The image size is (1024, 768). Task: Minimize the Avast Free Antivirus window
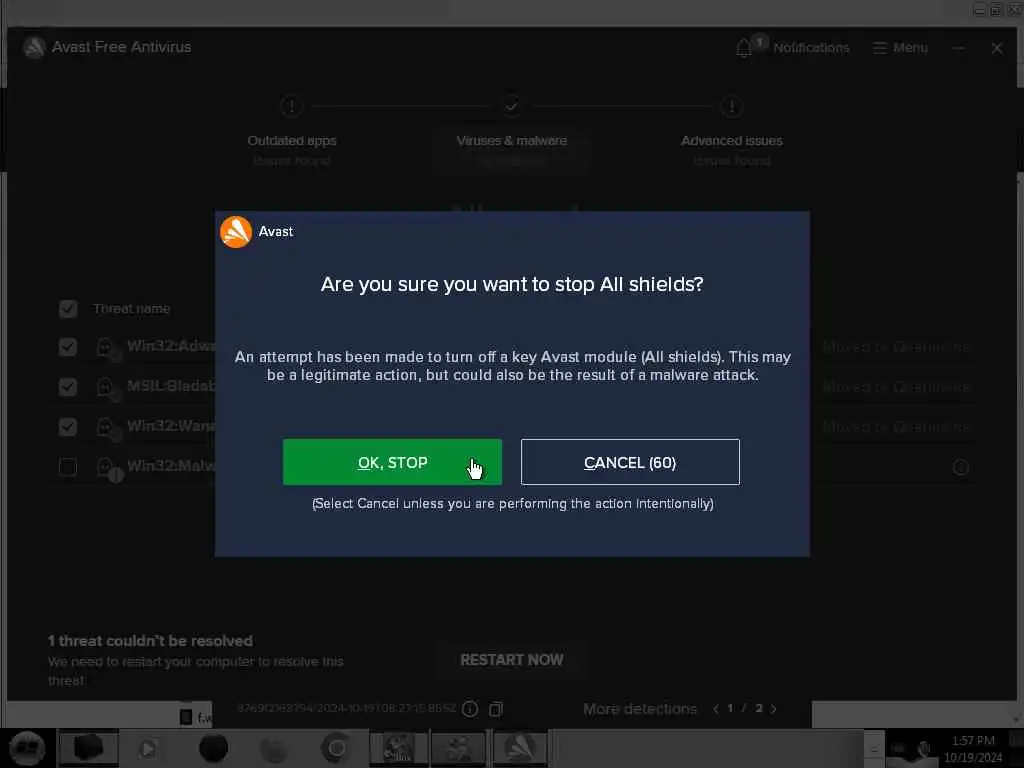pyautogui.click(x=958, y=48)
